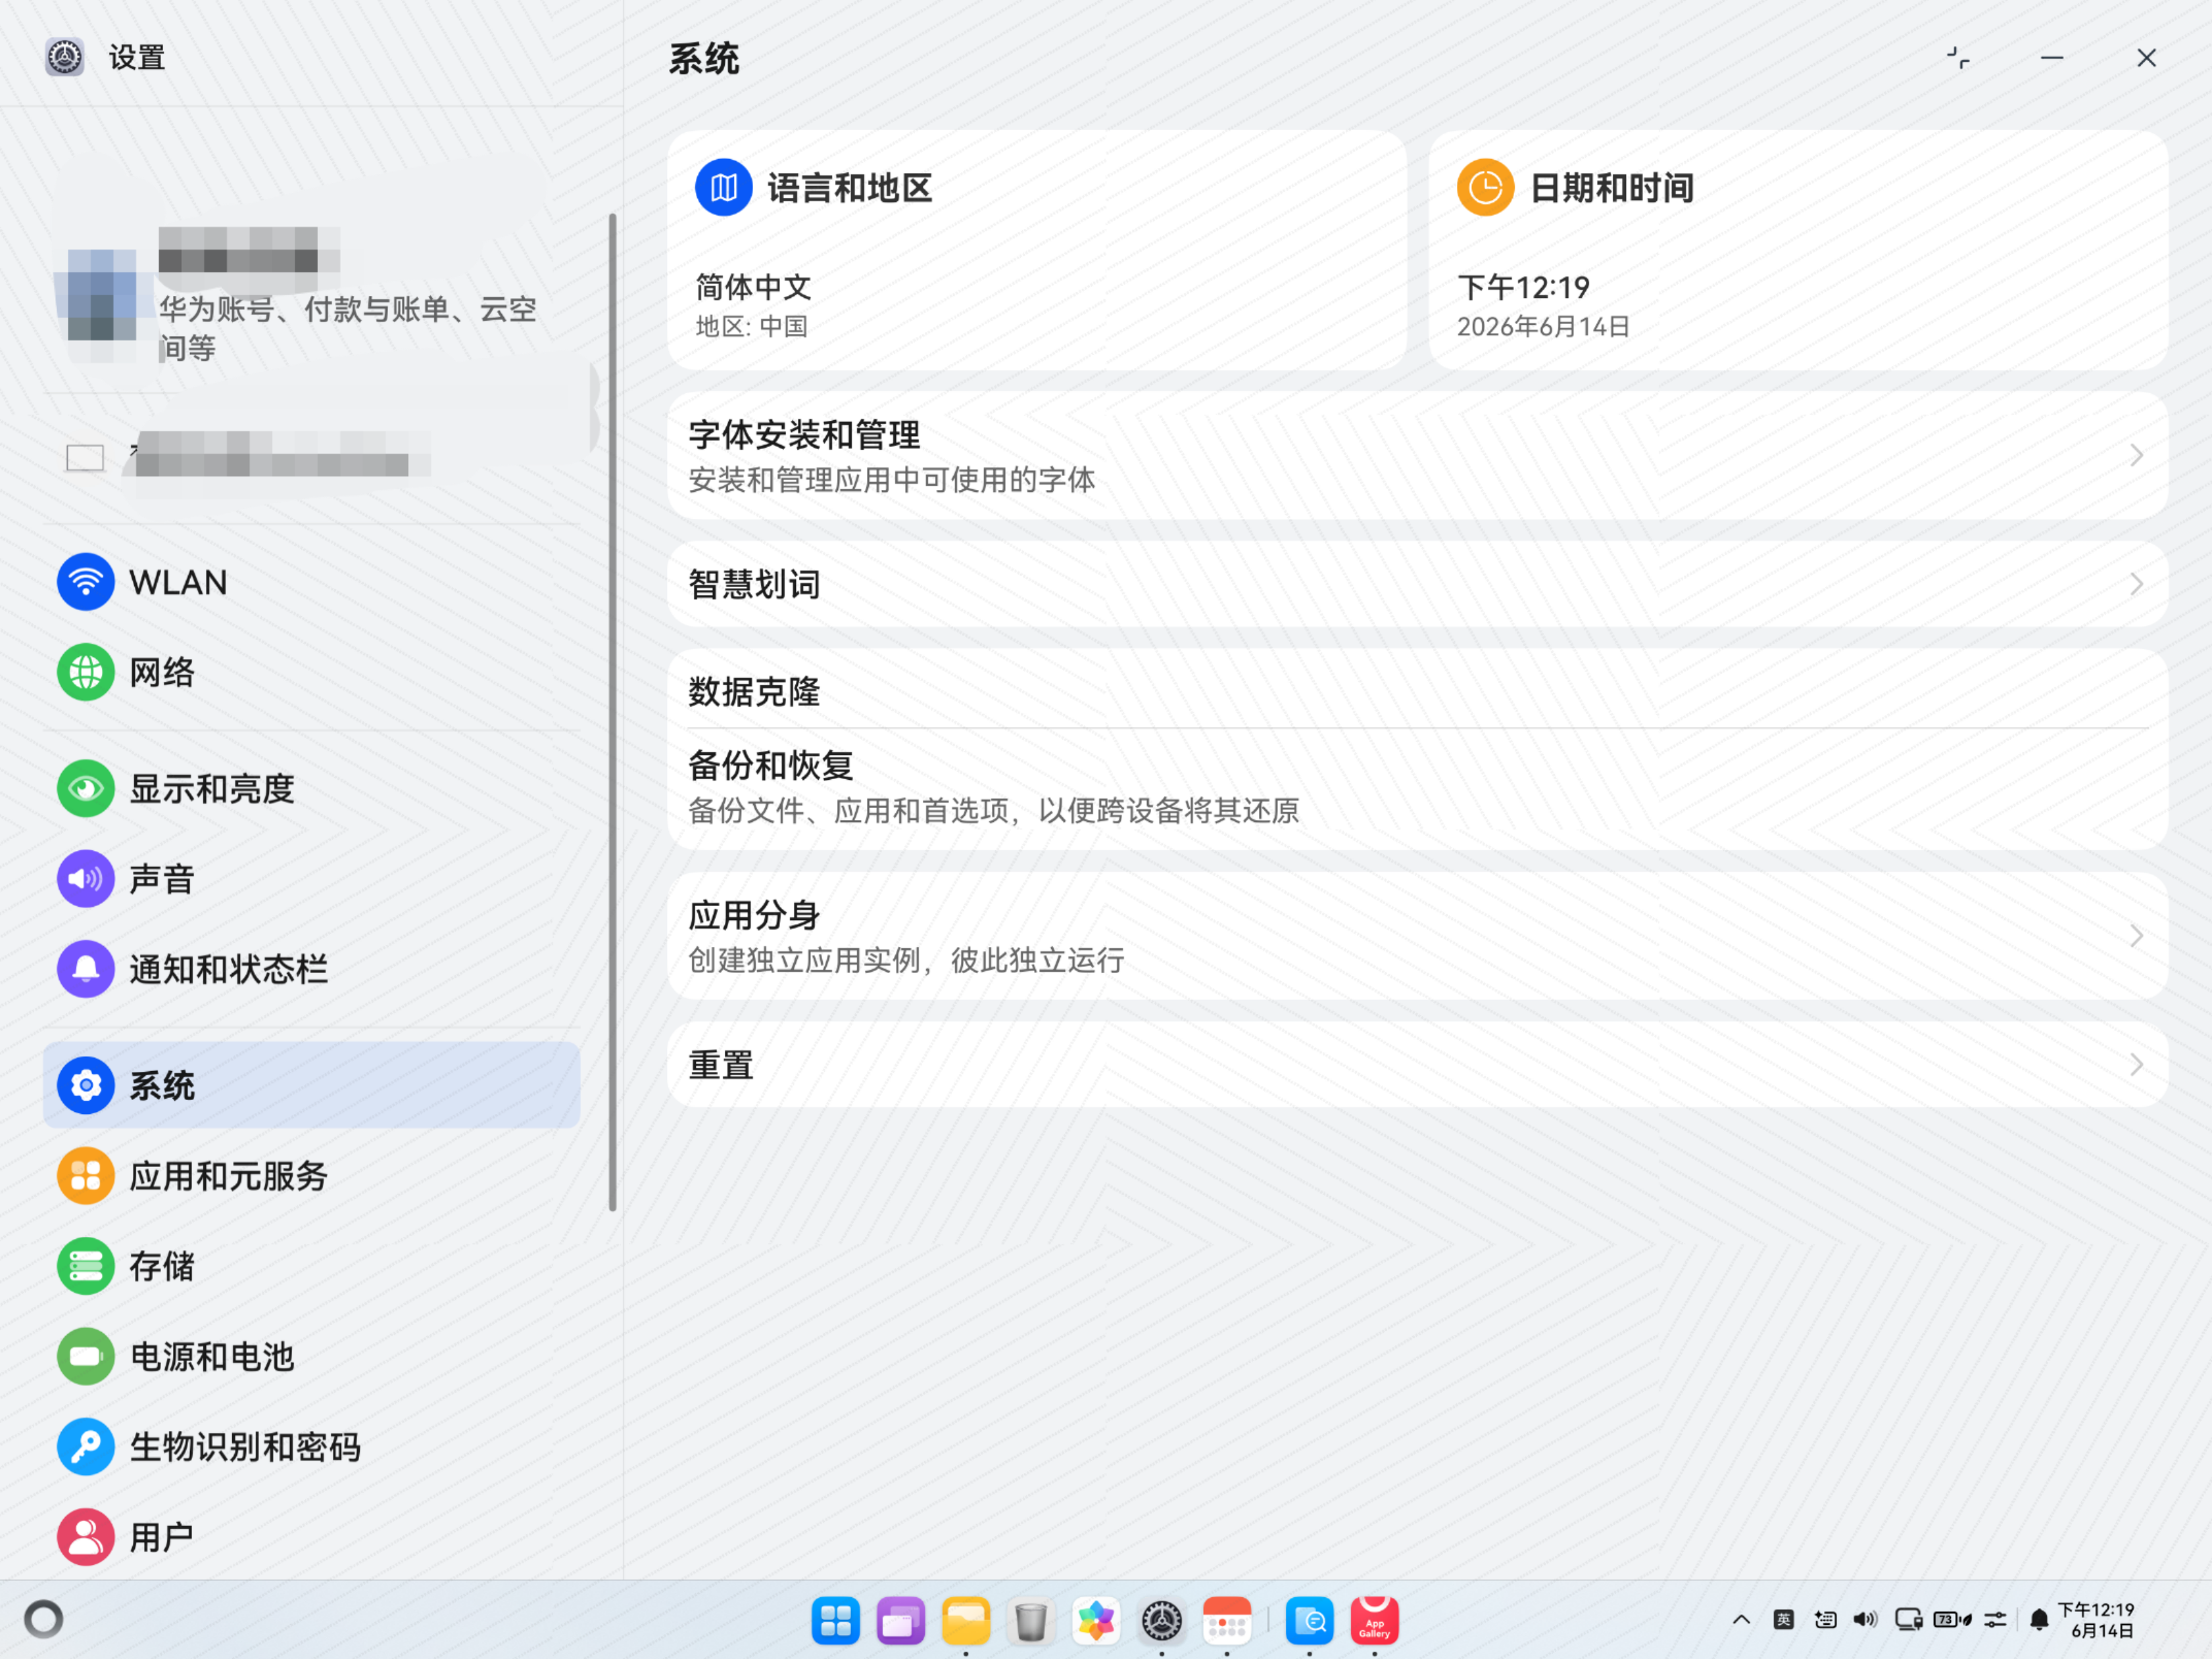Select the 网络 network sidebar item
The image size is (2212, 1659).
click(311, 672)
